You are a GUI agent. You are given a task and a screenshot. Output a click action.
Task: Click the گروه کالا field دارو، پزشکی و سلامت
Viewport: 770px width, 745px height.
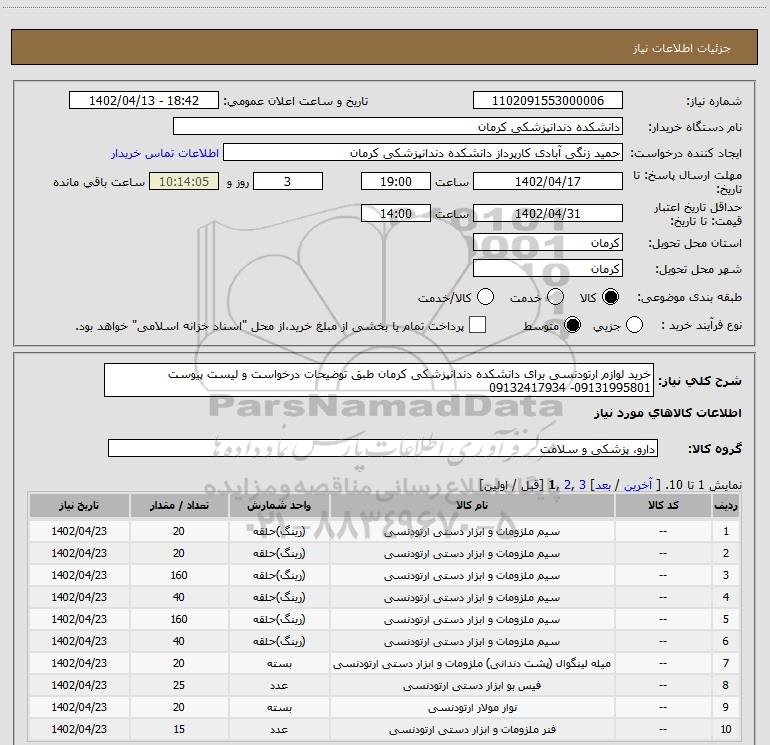tap(383, 448)
